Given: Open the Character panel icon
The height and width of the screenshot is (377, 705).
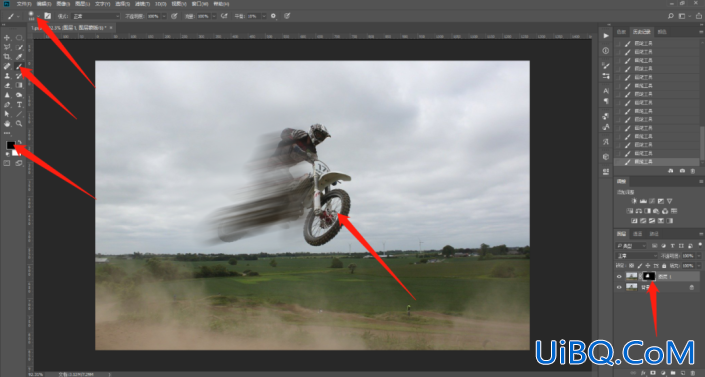Looking at the screenshot, I should (606, 91).
